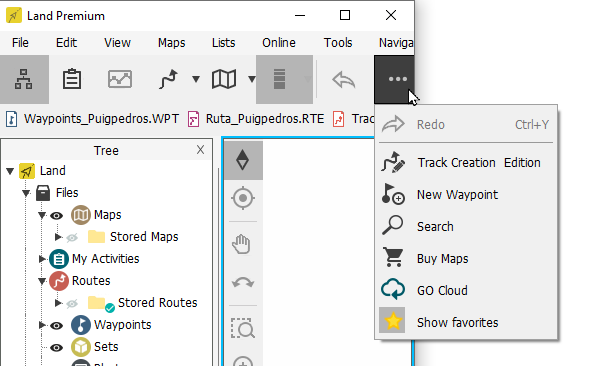This screenshot has width=599, height=366.
Task: Open the Maps menu
Action: click(x=172, y=43)
